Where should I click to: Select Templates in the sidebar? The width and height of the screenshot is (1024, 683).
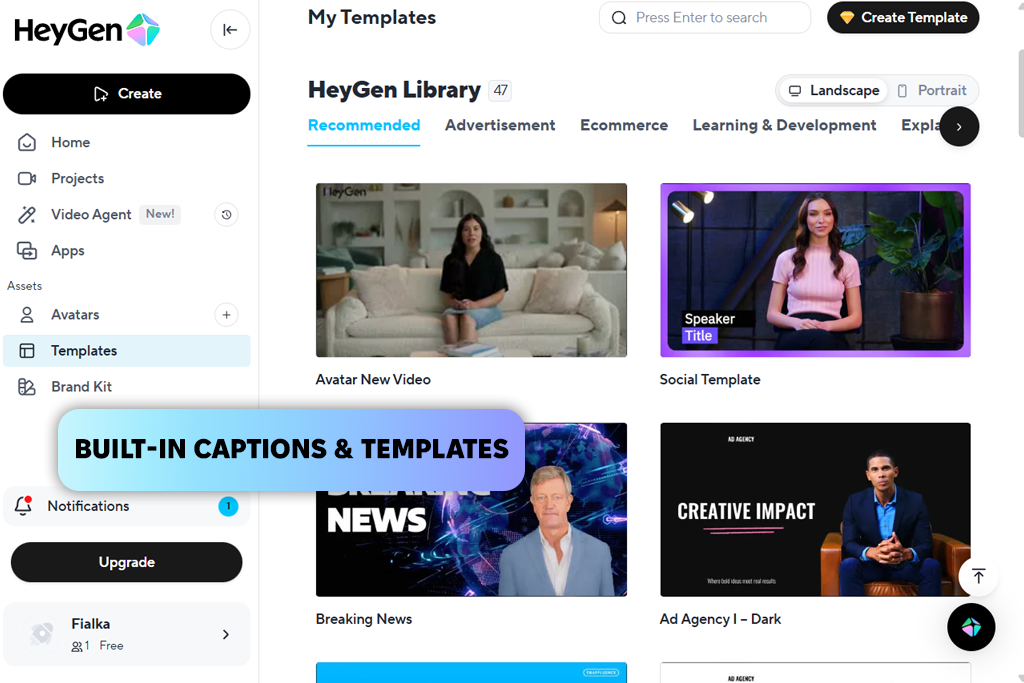[x=127, y=351]
